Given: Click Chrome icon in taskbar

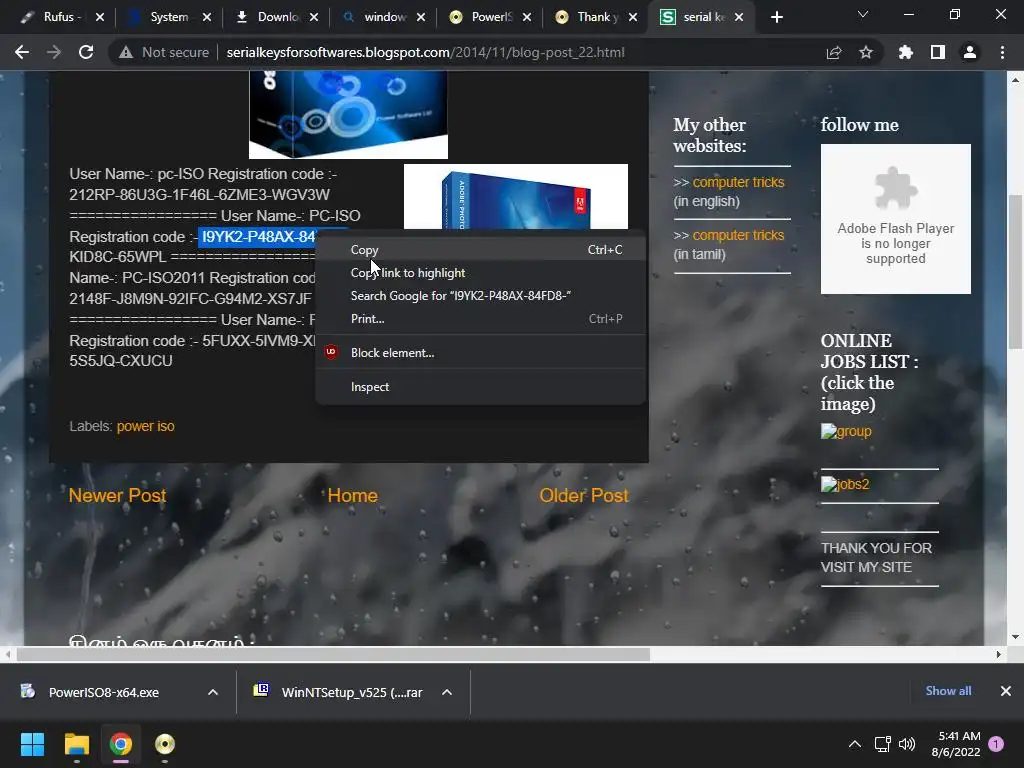Looking at the screenshot, I should [x=121, y=744].
